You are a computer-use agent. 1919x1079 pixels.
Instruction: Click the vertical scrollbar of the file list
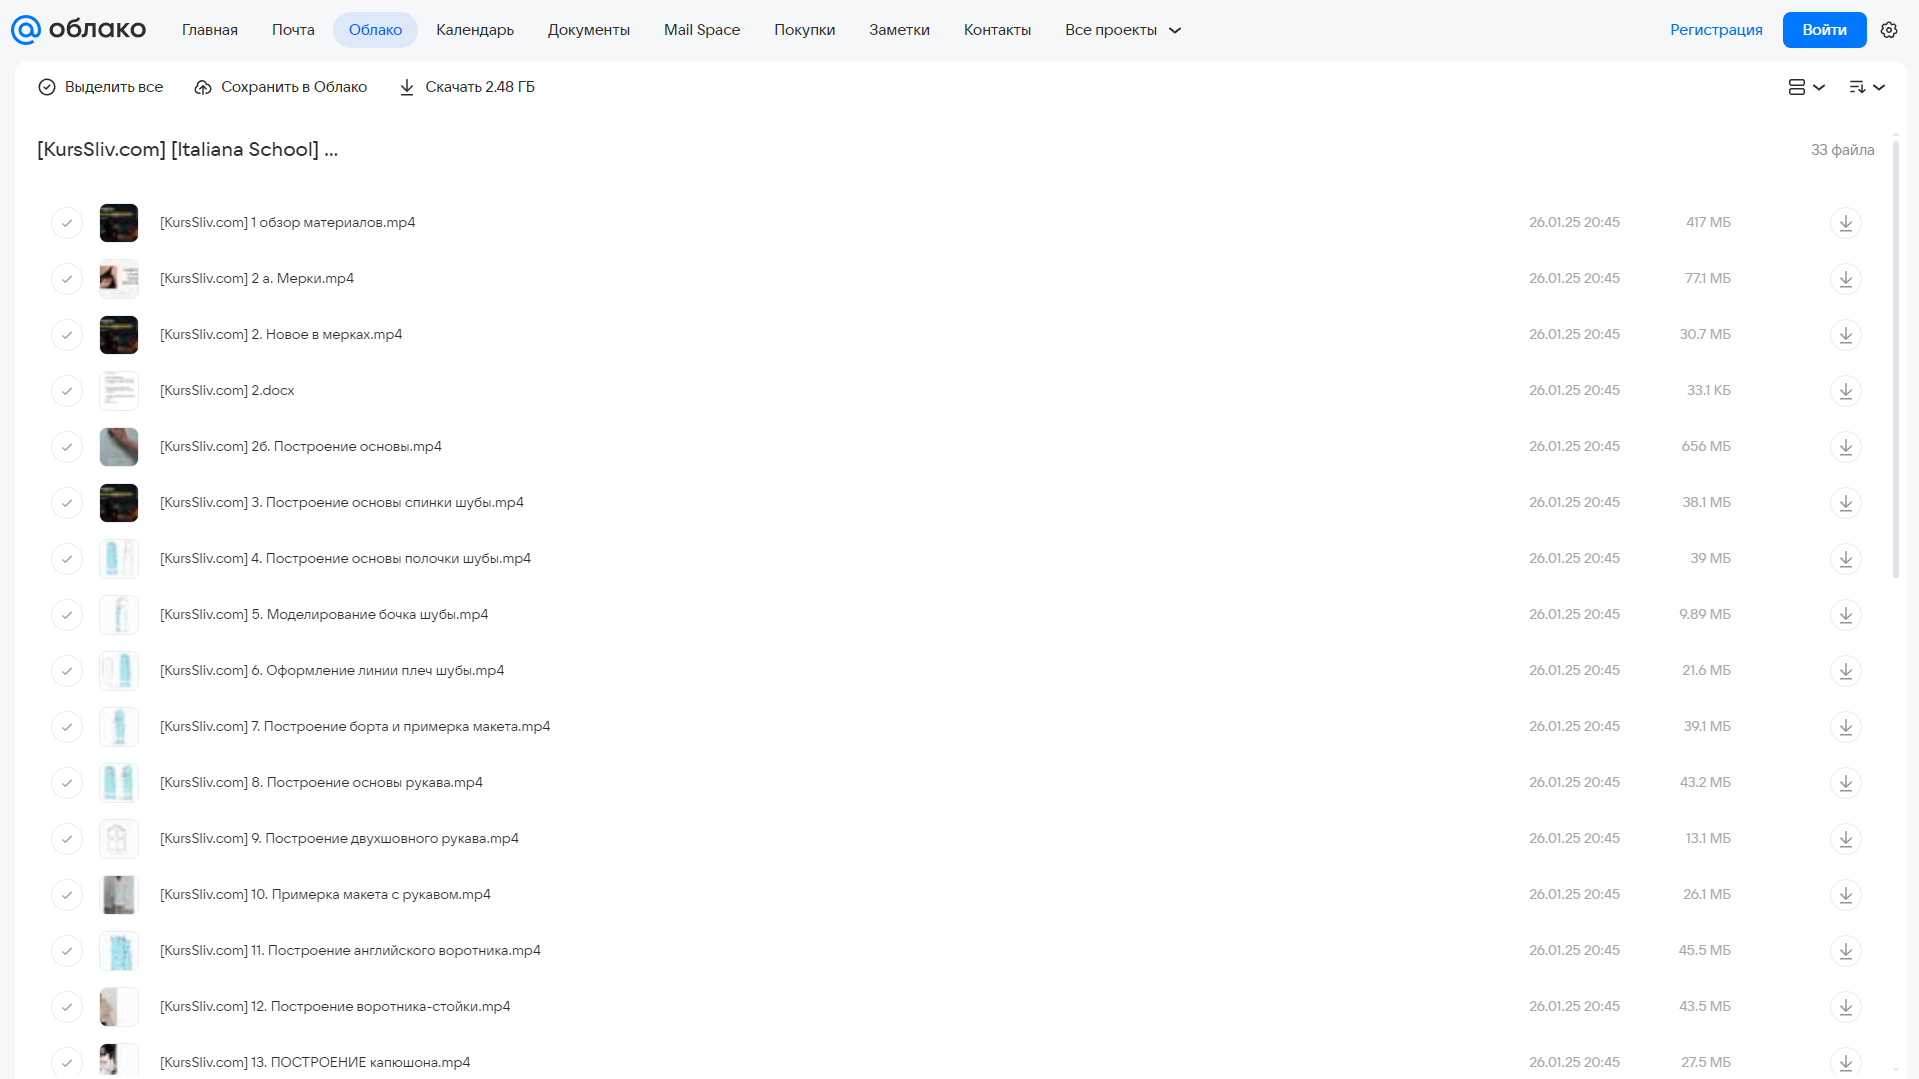pyautogui.click(x=1895, y=359)
